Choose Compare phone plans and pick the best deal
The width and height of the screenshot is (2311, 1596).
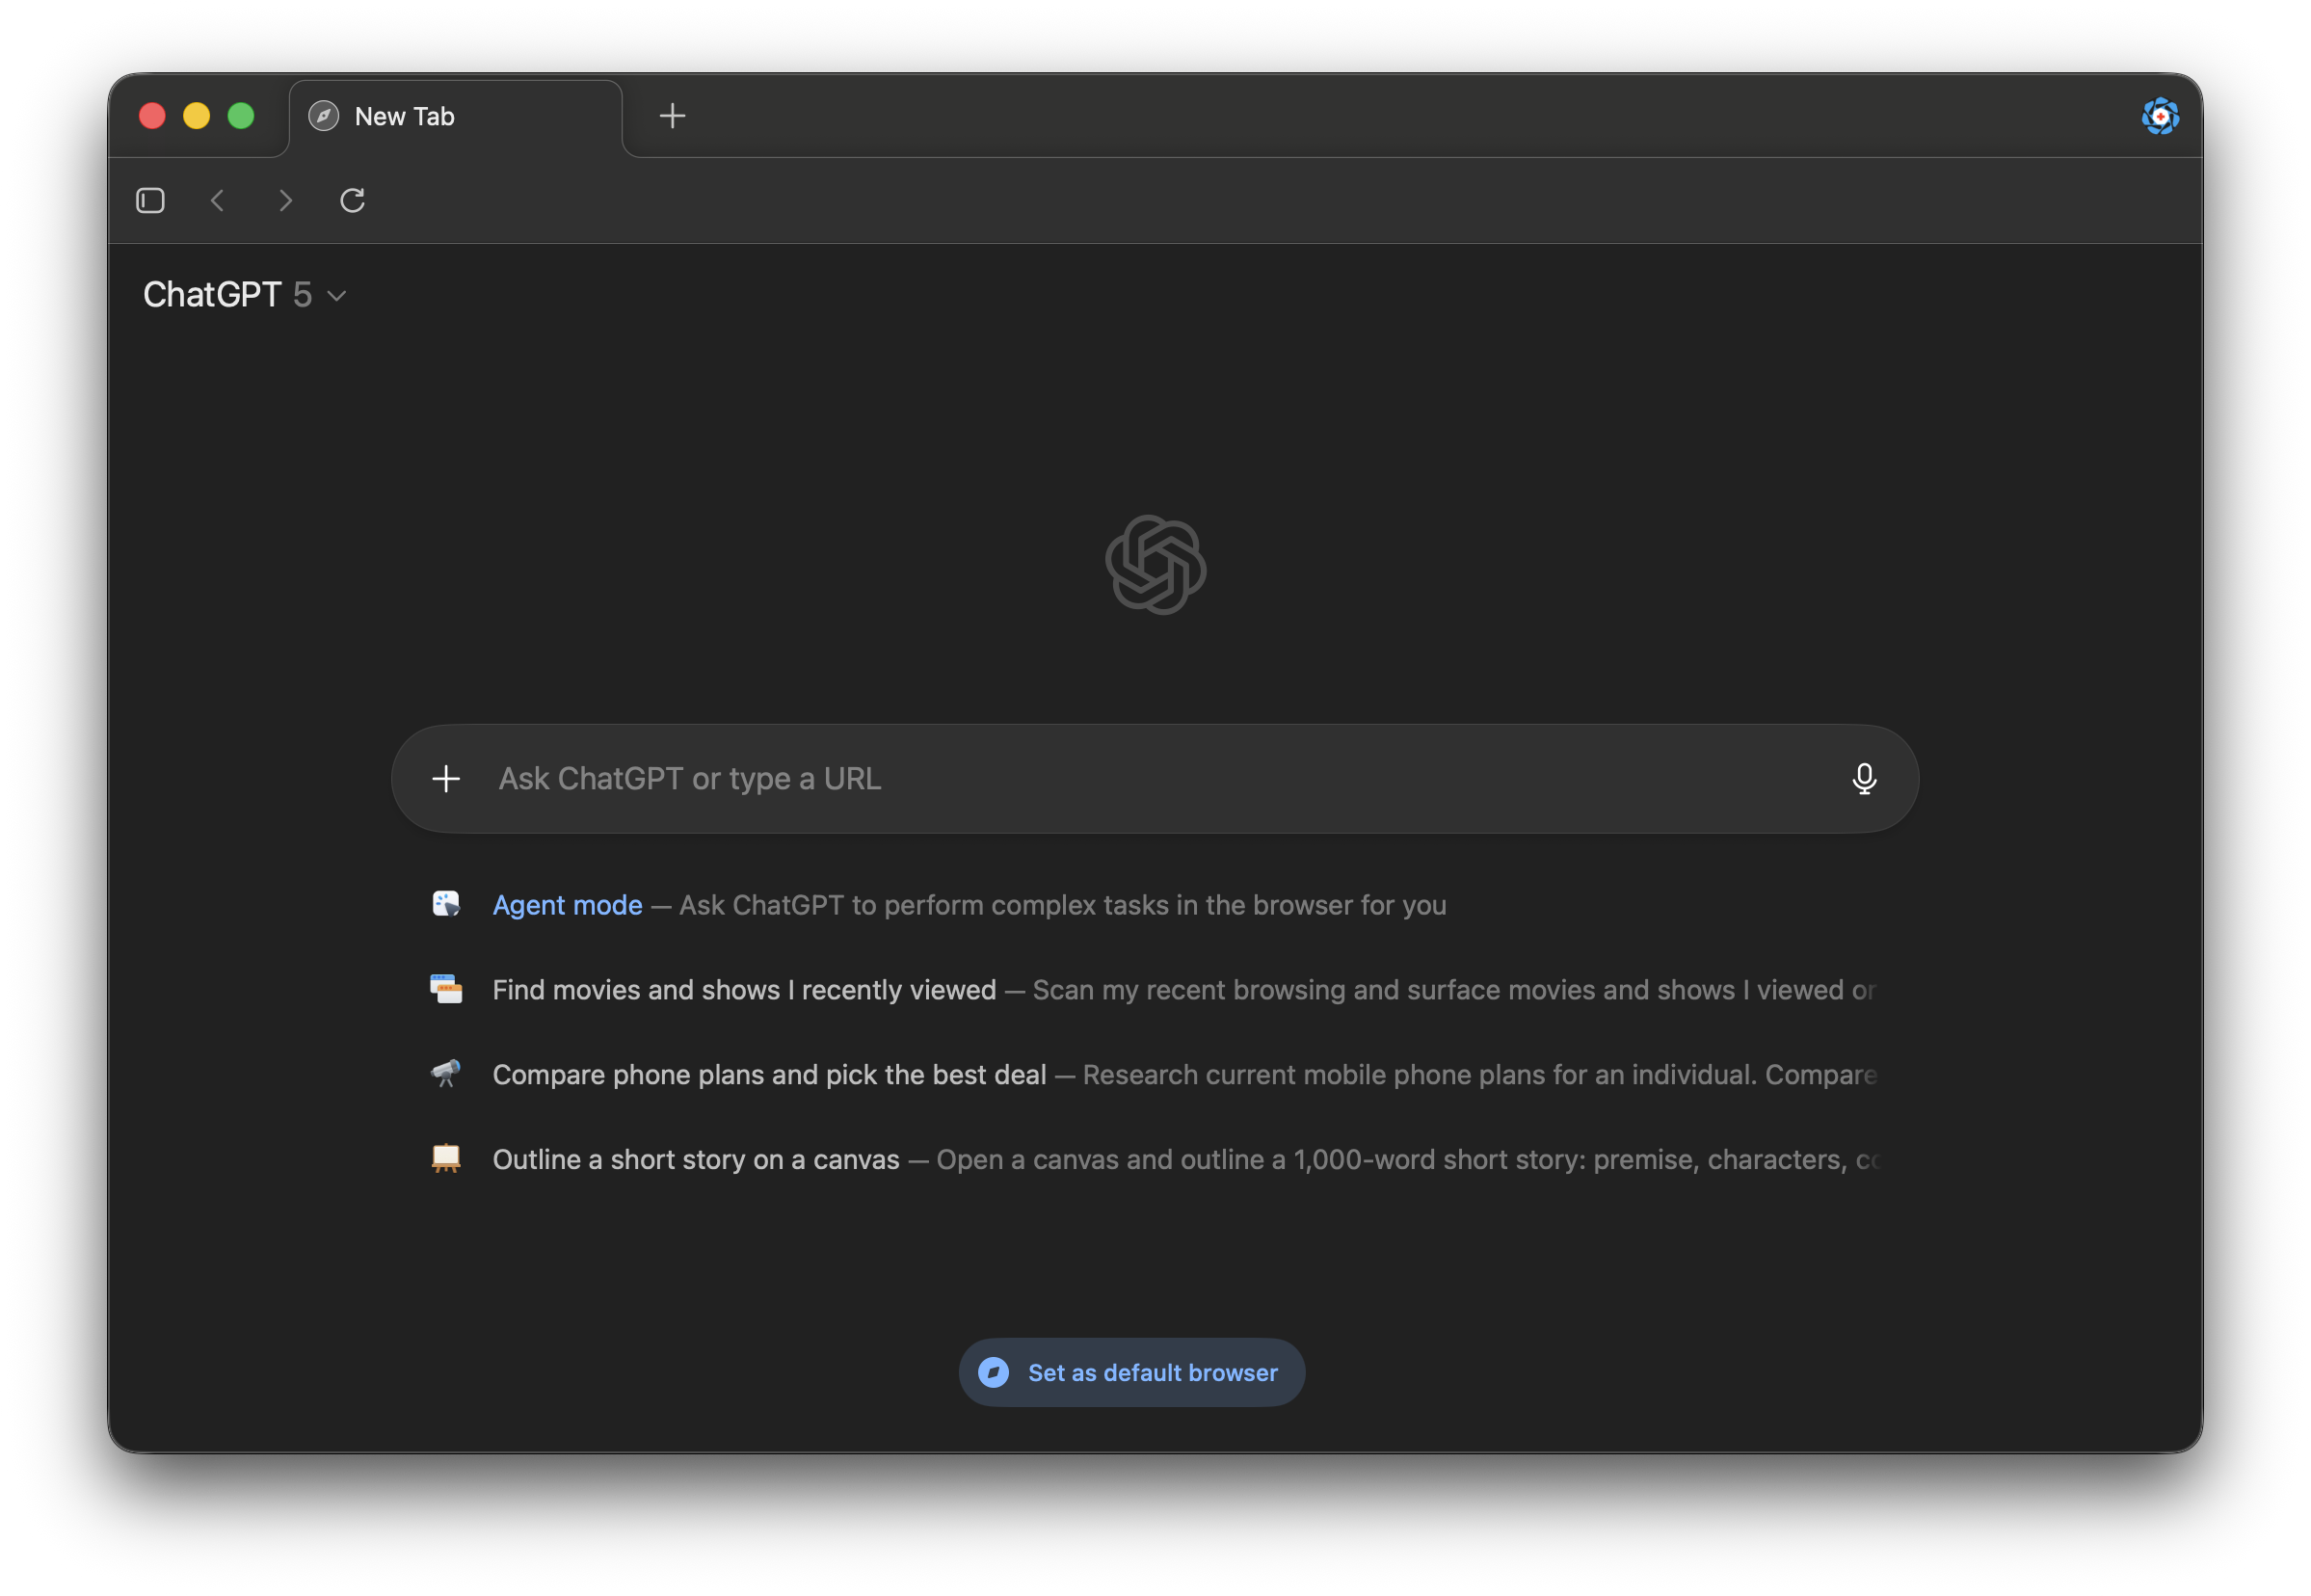tap(768, 1075)
